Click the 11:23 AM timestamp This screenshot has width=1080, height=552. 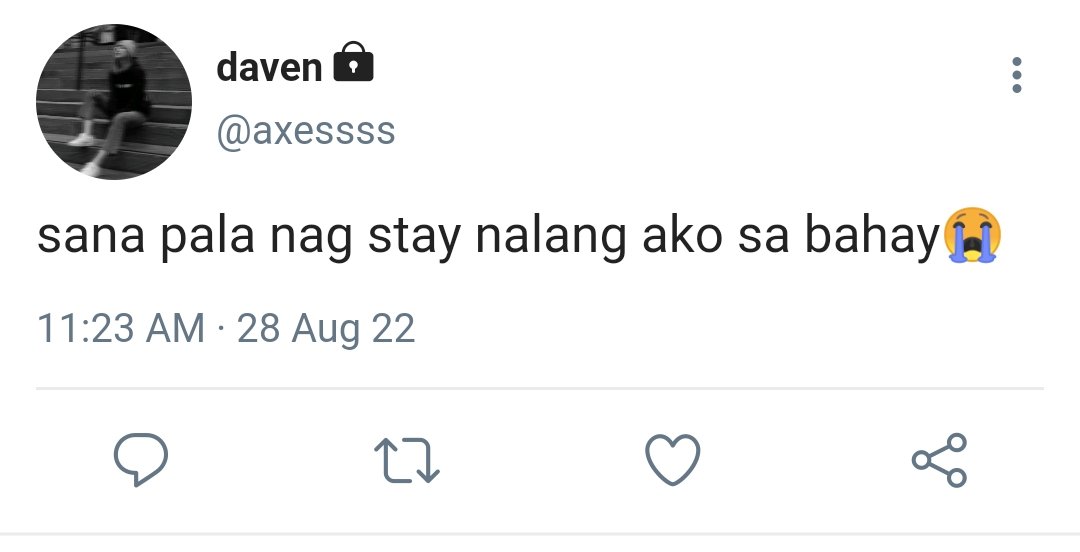tap(121, 328)
